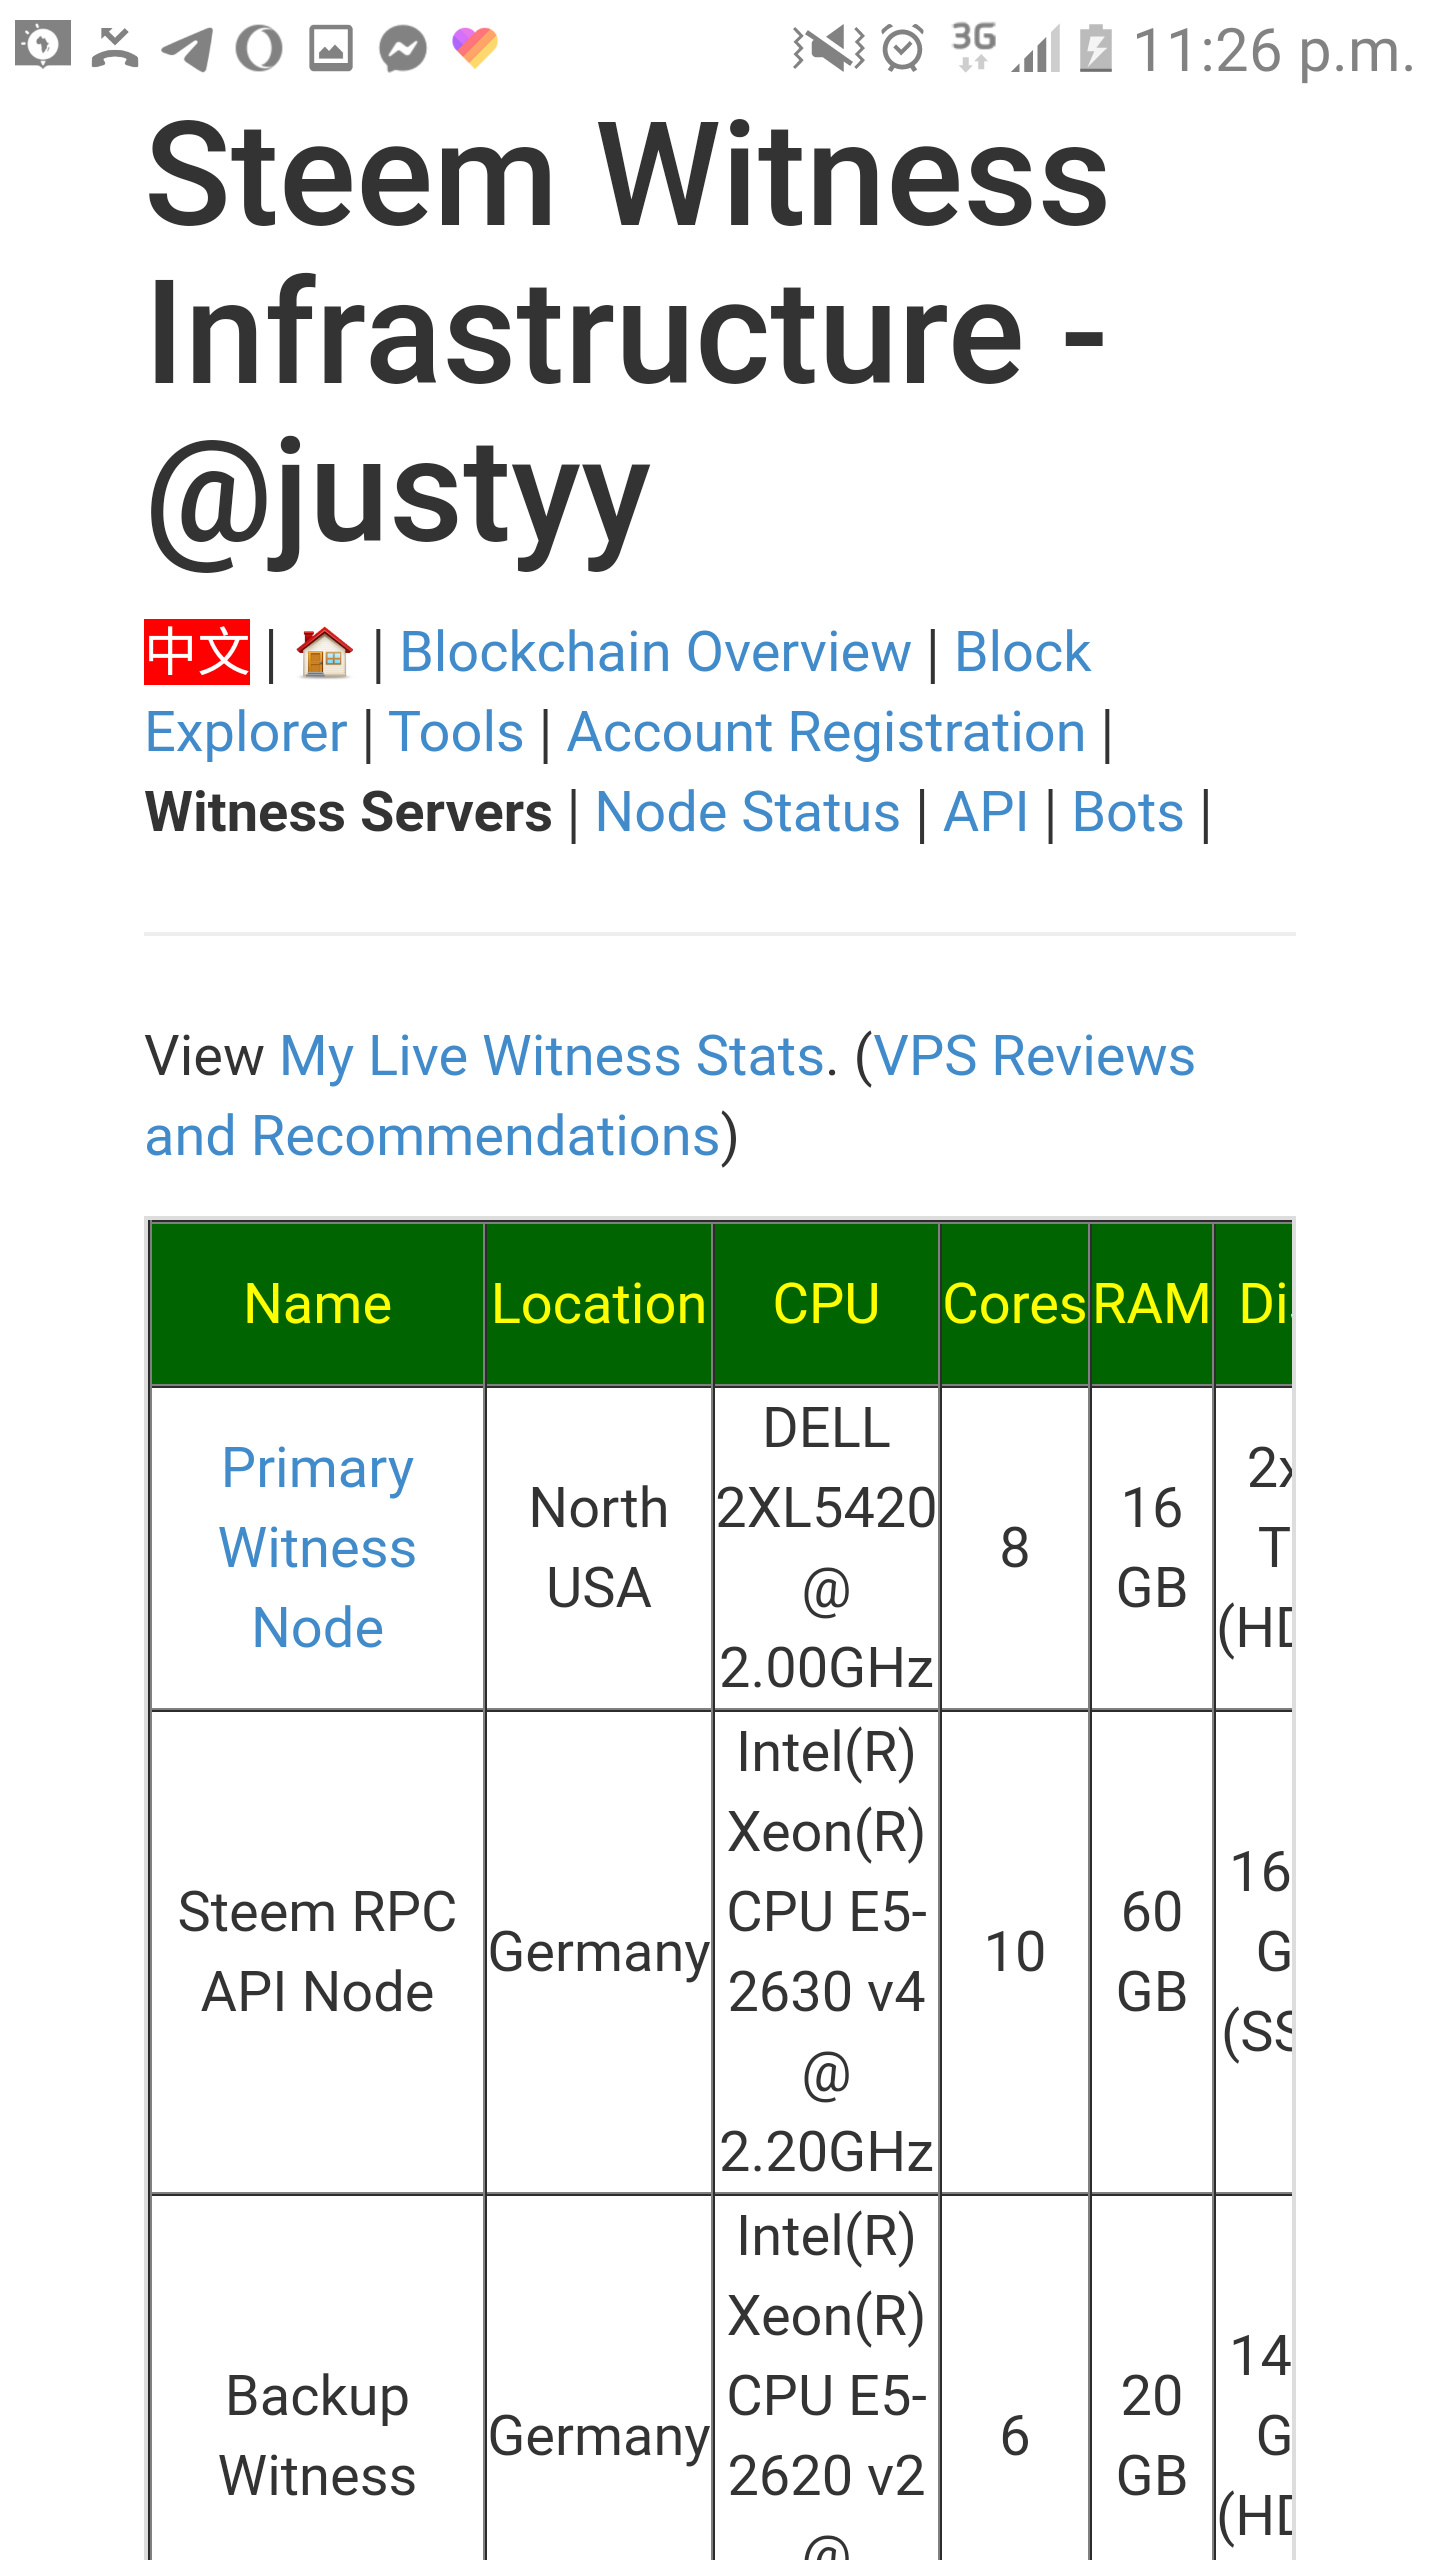
Task: Select the 16 GB RAM cell
Action: tap(1152, 1548)
